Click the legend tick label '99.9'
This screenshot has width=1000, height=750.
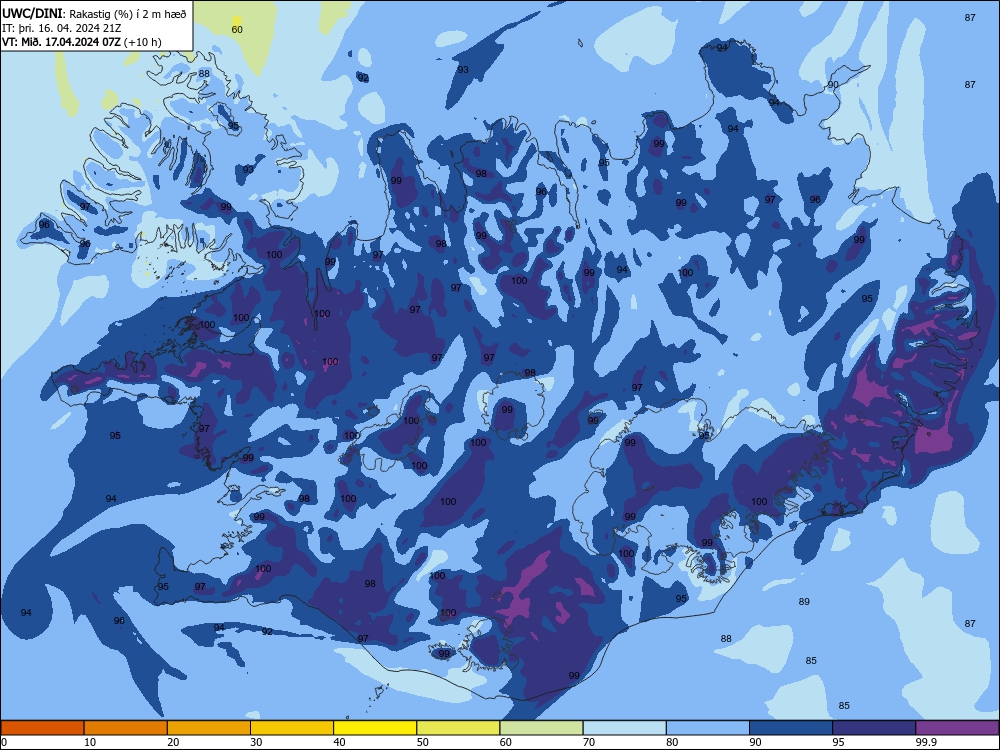925,742
